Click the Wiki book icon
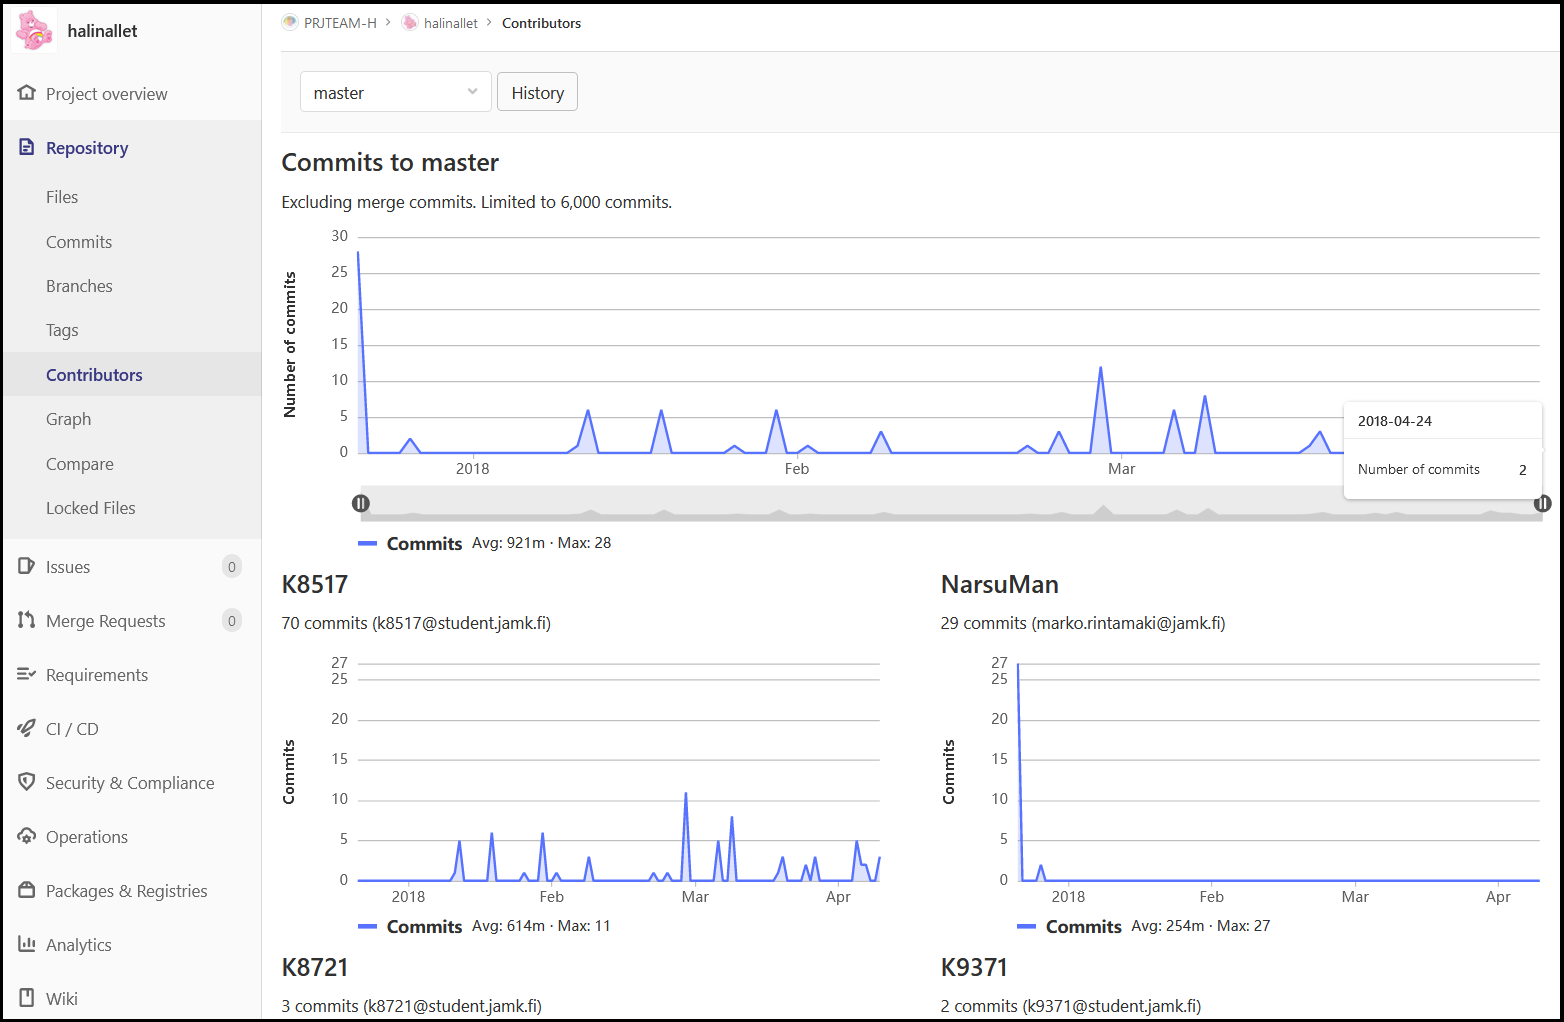This screenshot has height=1022, width=1564. tap(27, 999)
